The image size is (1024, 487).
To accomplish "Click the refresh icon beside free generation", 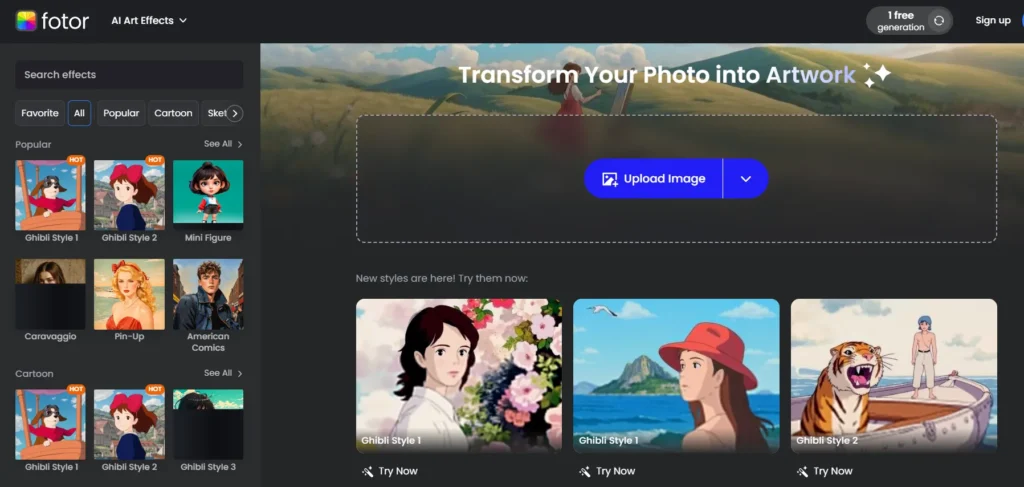I will point(938,21).
